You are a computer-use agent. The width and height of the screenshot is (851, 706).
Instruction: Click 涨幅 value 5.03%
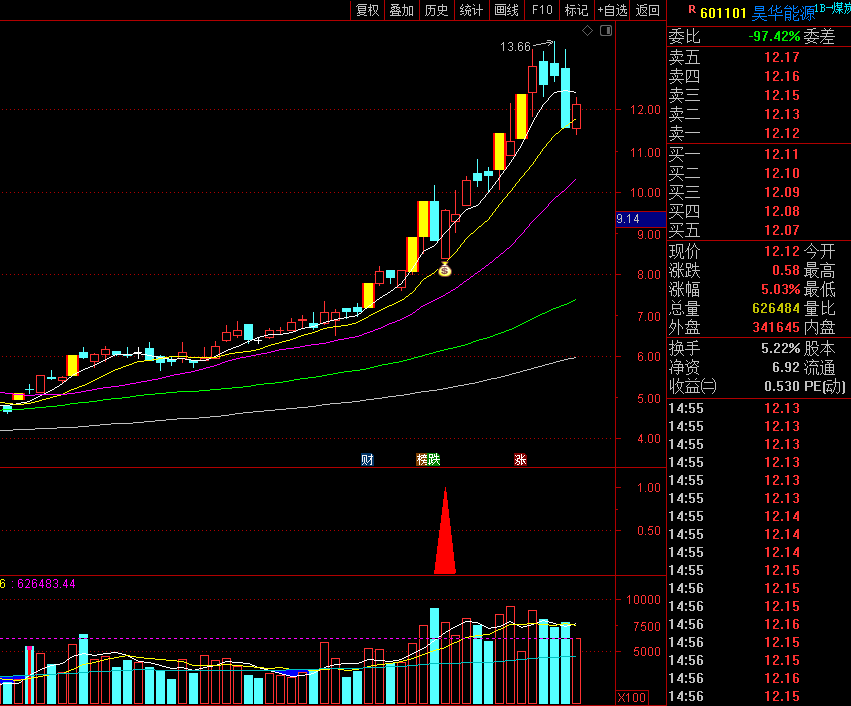(780, 289)
